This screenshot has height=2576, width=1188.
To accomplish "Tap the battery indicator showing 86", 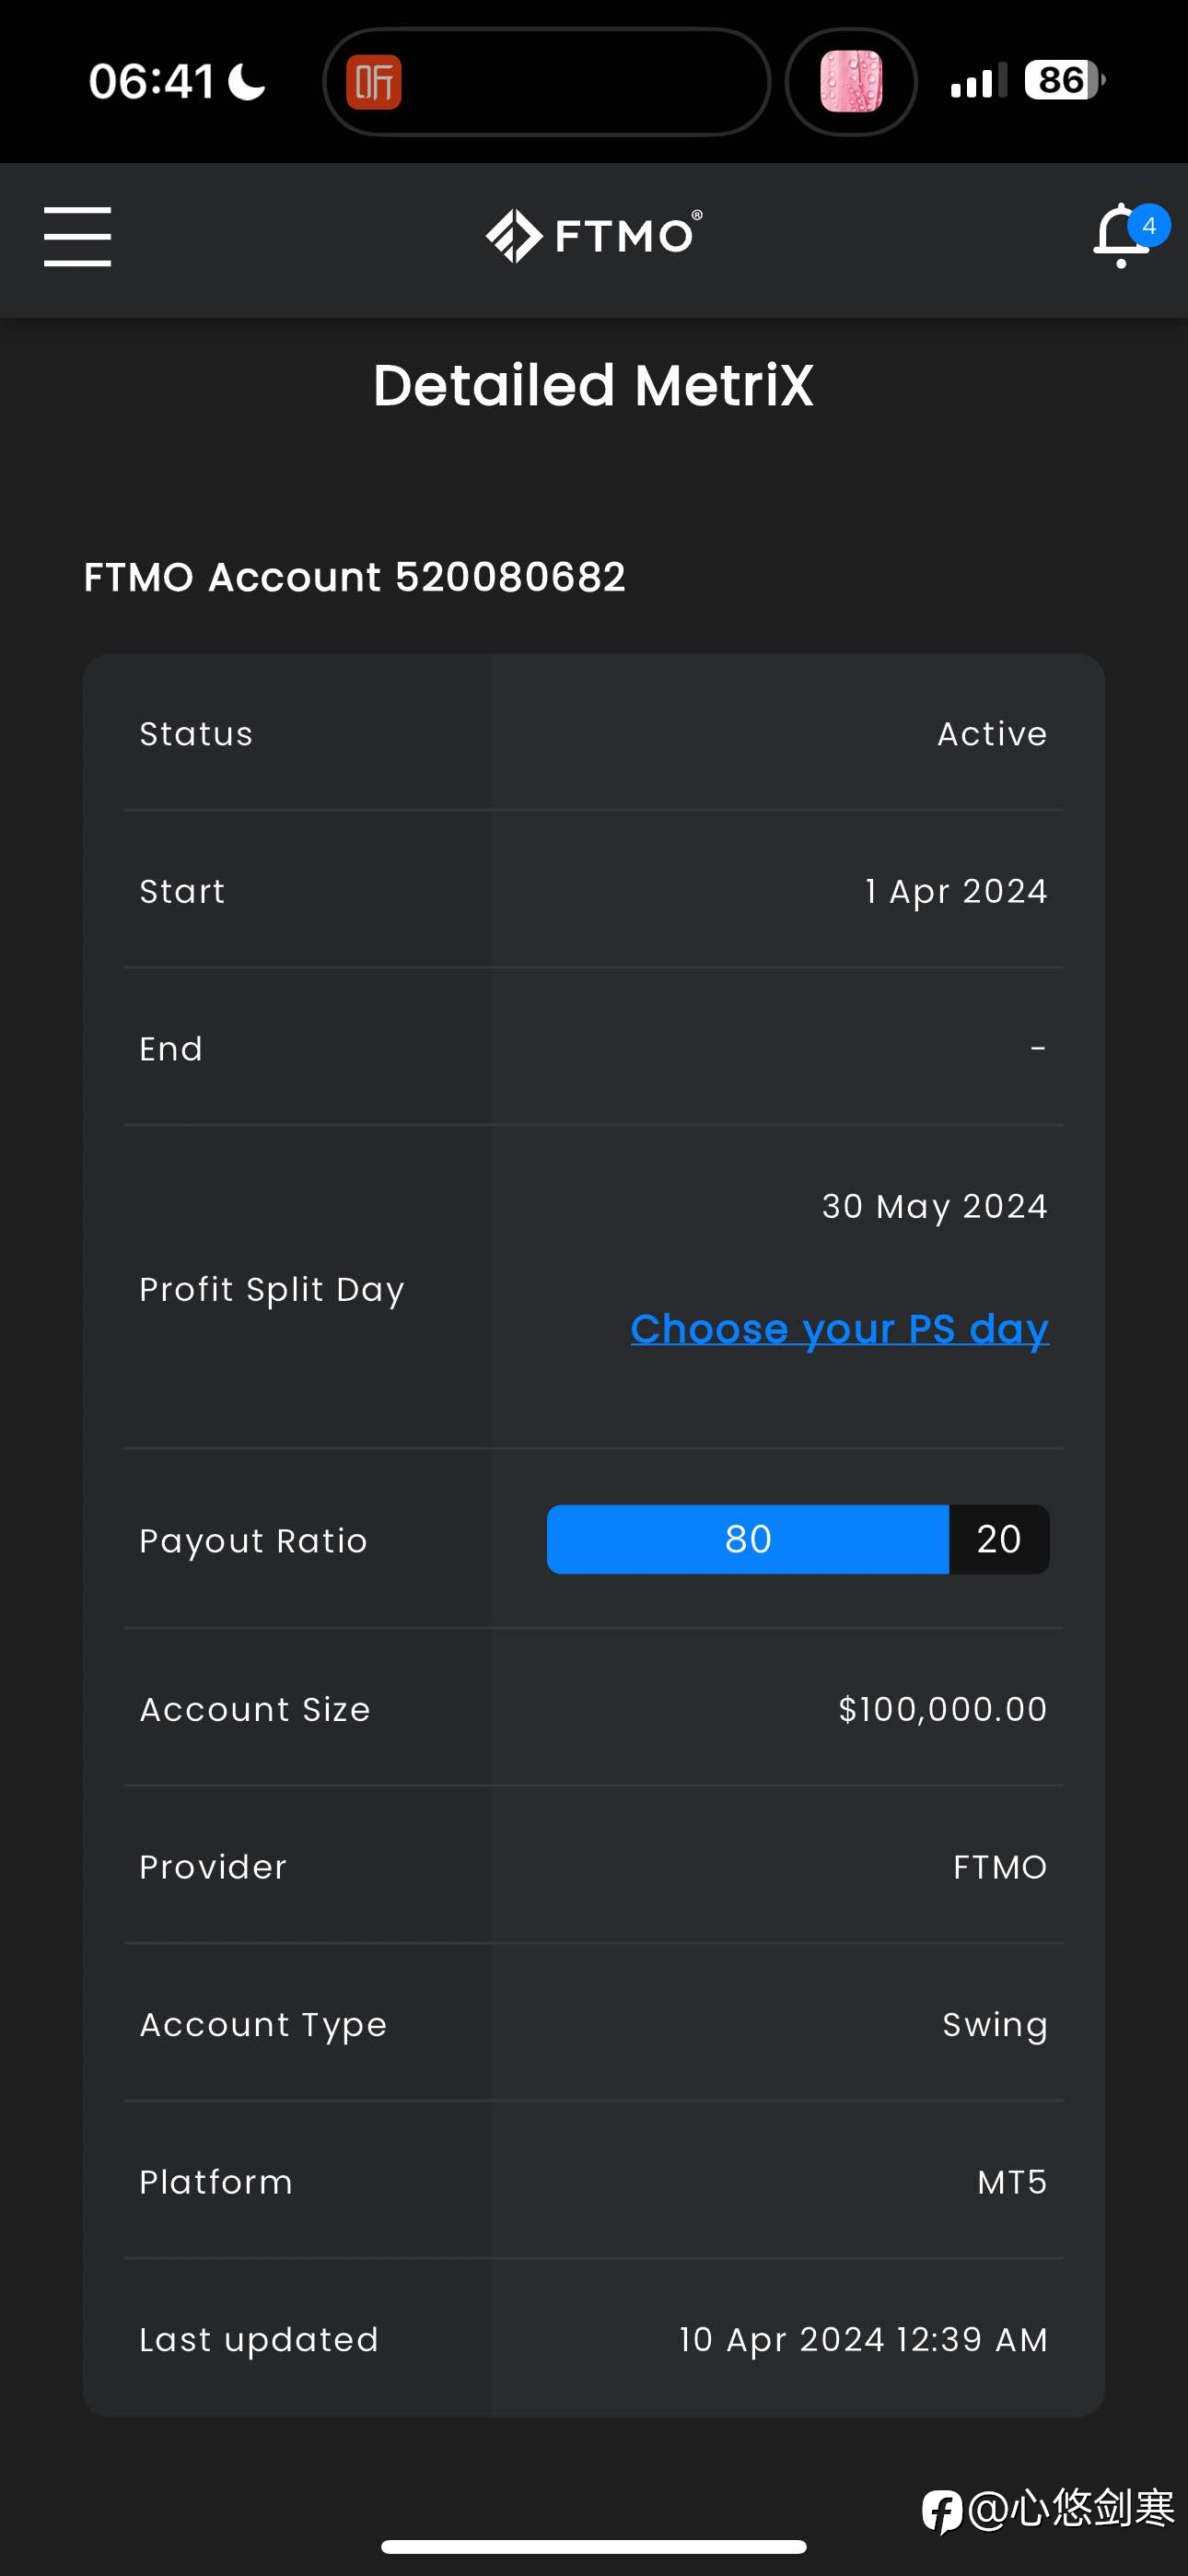I will (1064, 80).
